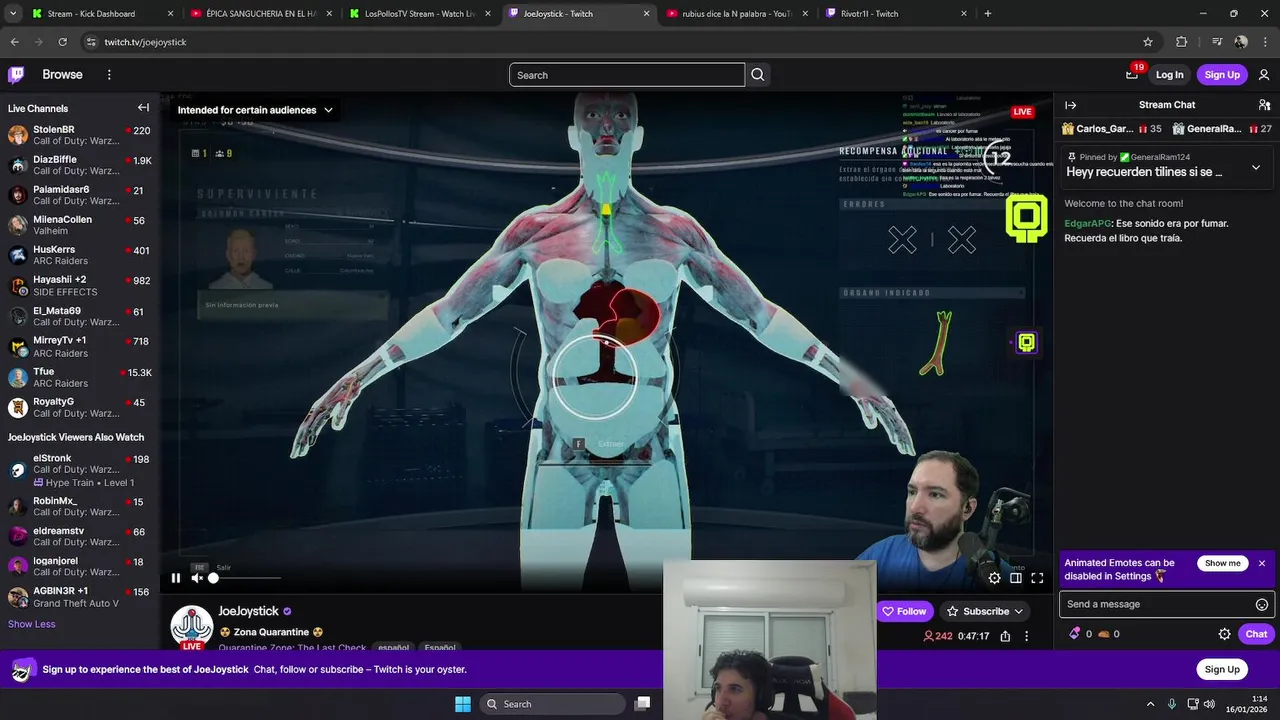Open the emote picker in chat
The width and height of the screenshot is (1280, 720).
(x=1262, y=604)
